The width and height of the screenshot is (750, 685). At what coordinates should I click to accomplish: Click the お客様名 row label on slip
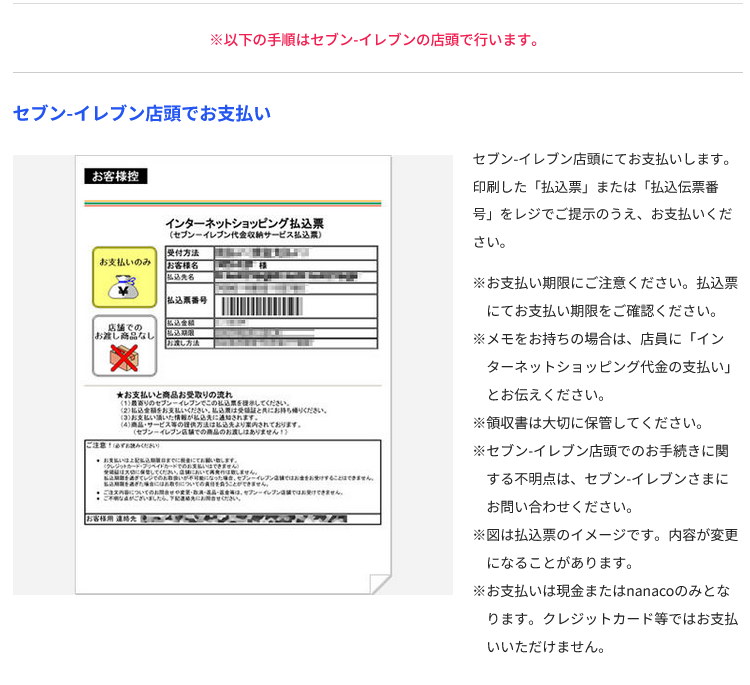183,265
